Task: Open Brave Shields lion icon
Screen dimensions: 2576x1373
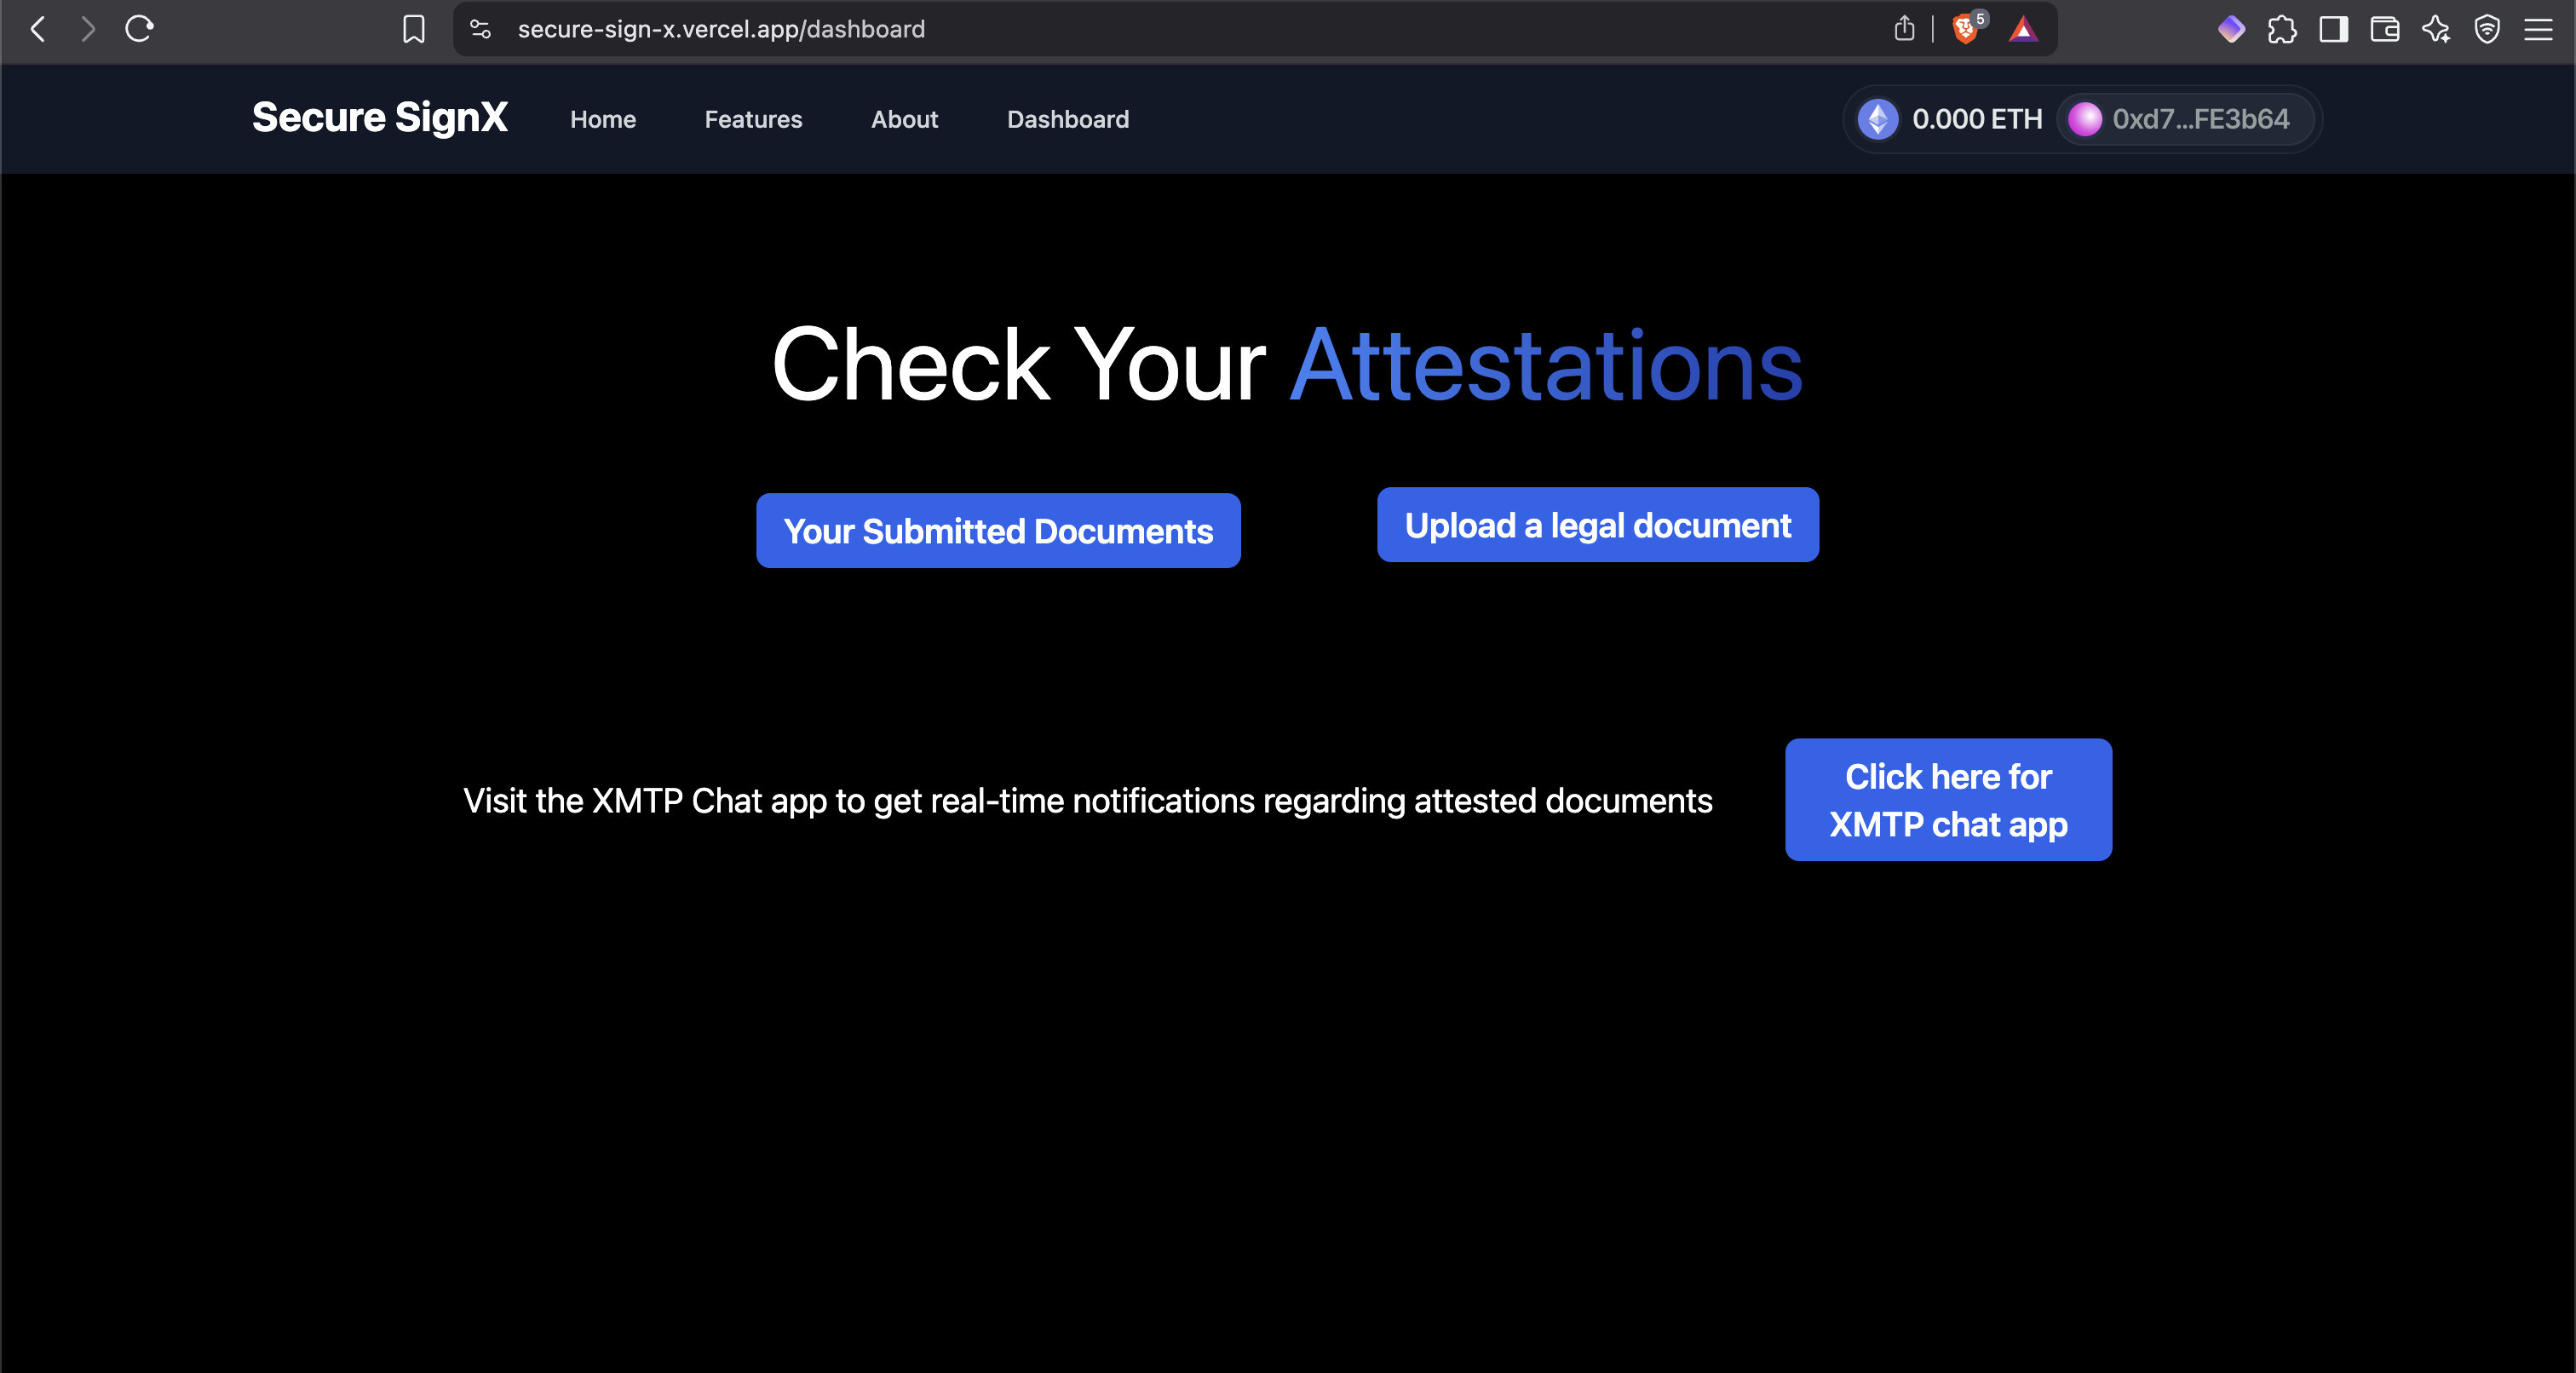Action: click(x=1966, y=29)
